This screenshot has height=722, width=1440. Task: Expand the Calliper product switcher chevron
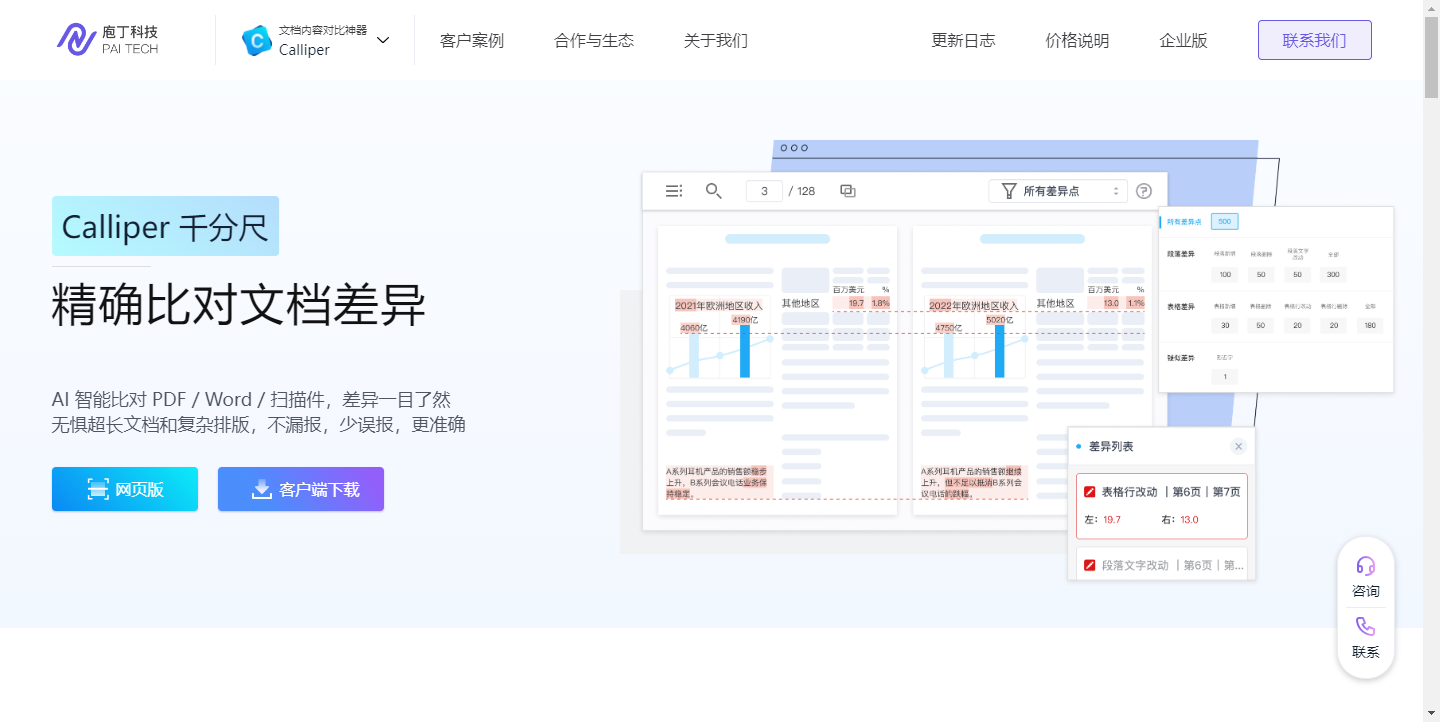click(383, 40)
